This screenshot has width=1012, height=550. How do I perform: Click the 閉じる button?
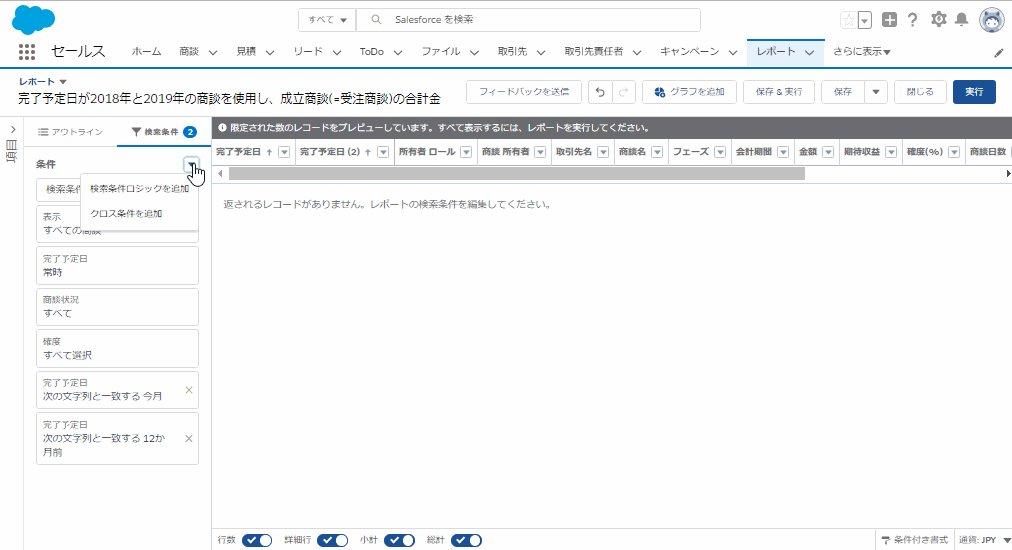[x=920, y=92]
